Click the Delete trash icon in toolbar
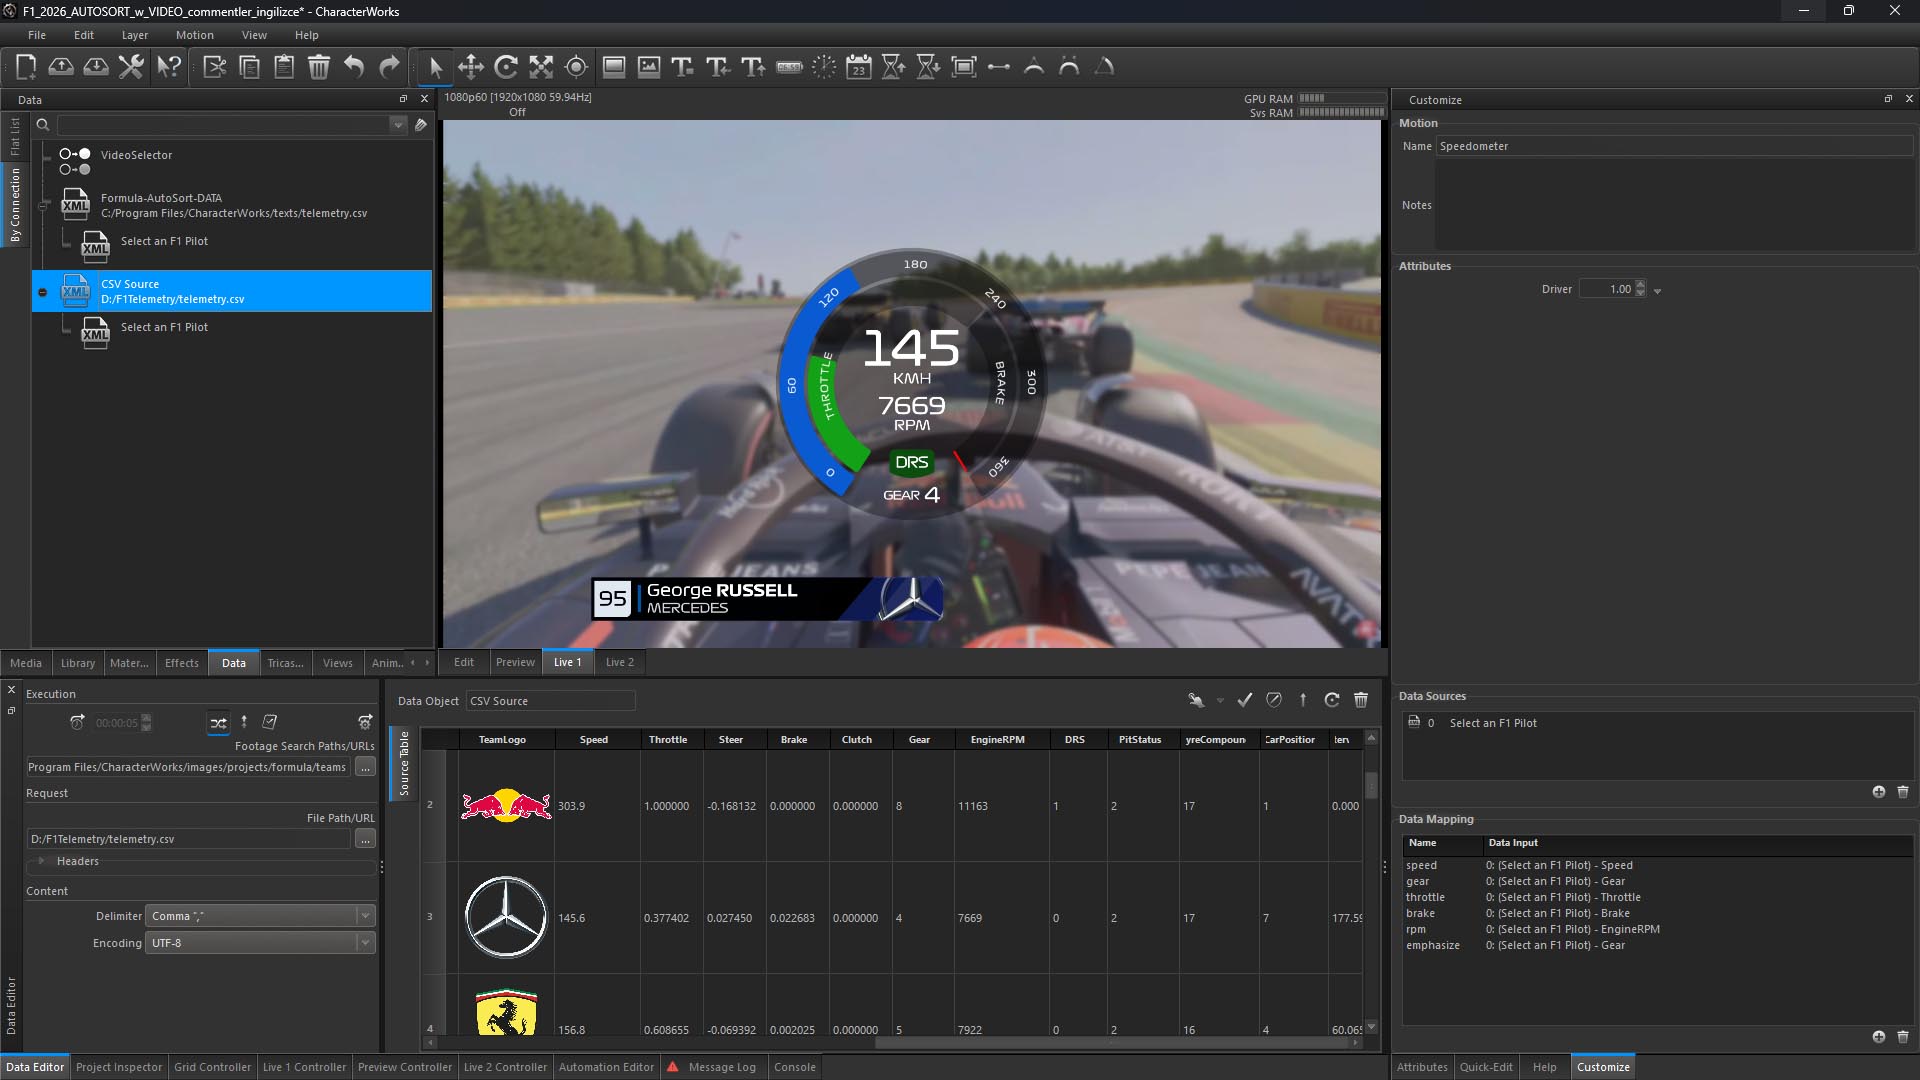This screenshot has height=1080, width=1920. coord(319,67)
